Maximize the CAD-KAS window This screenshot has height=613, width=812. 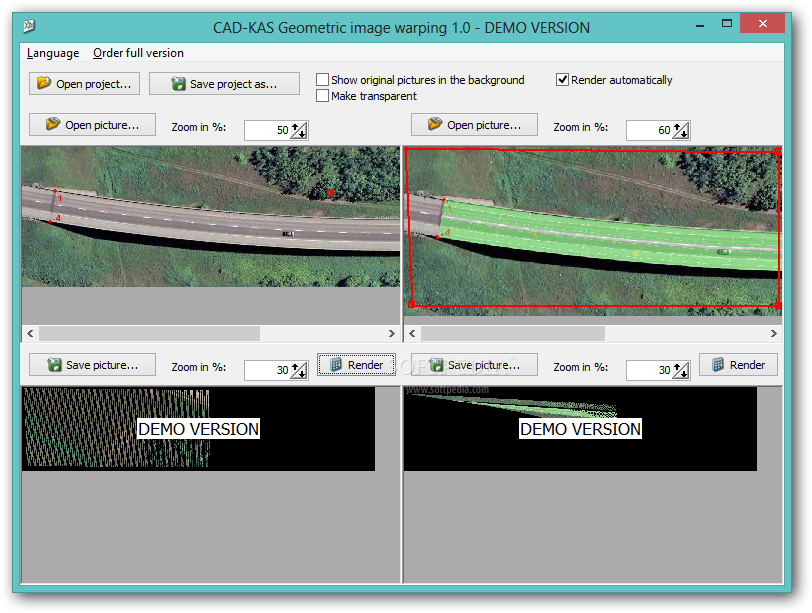click(727, 23)
